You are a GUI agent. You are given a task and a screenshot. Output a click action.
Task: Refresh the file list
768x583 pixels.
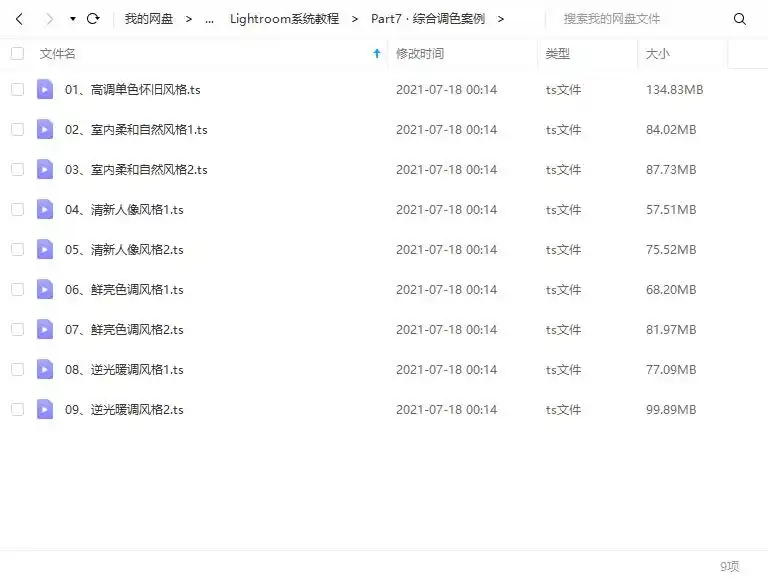click(x=93, y=19)
